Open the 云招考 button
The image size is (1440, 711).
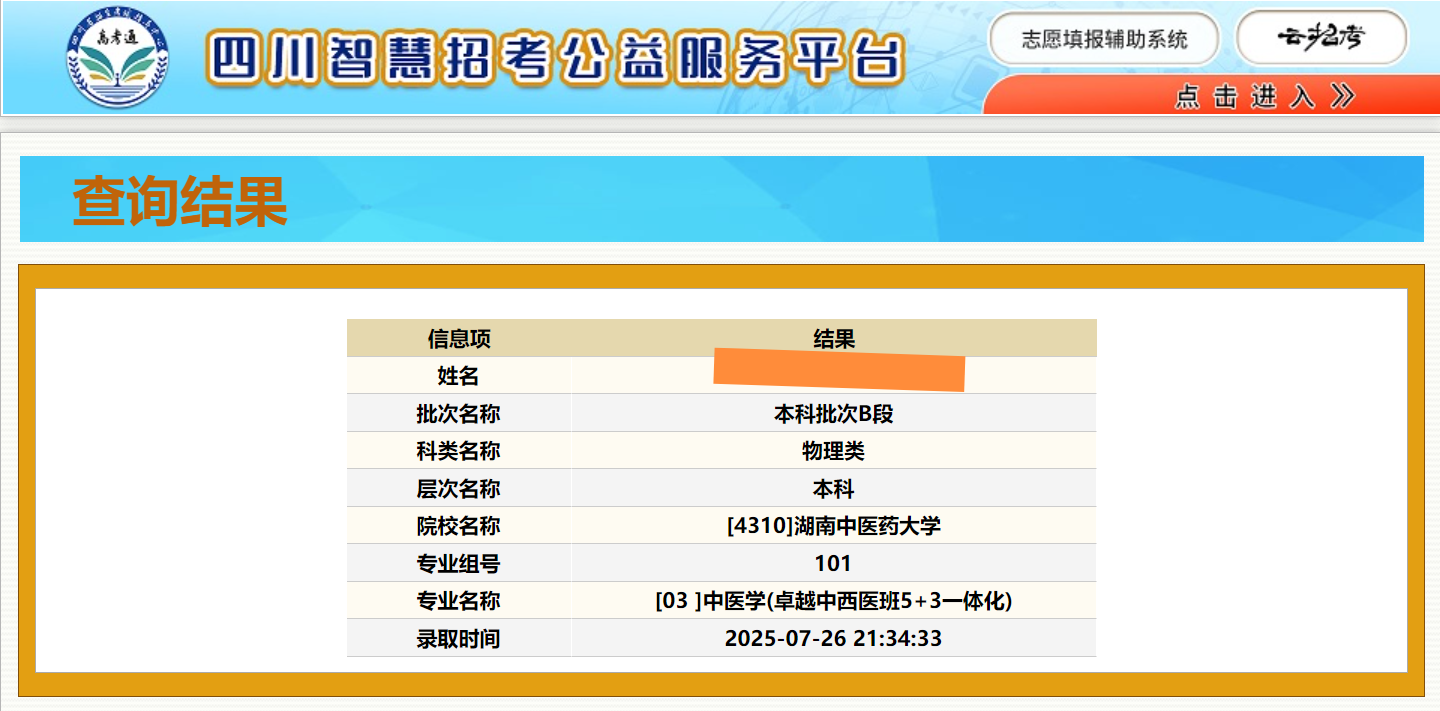[1321, 38]
